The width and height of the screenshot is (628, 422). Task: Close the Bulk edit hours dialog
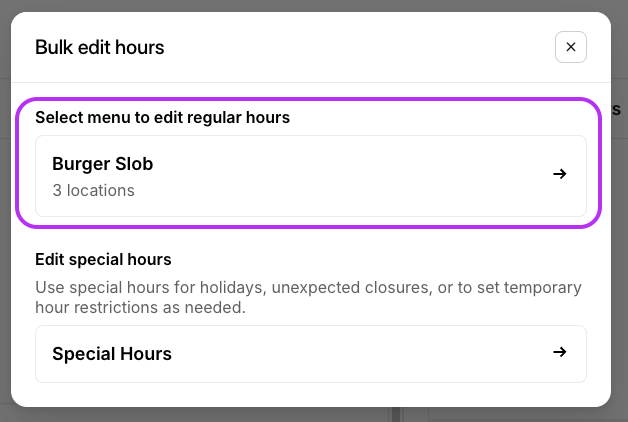(571, 47)
